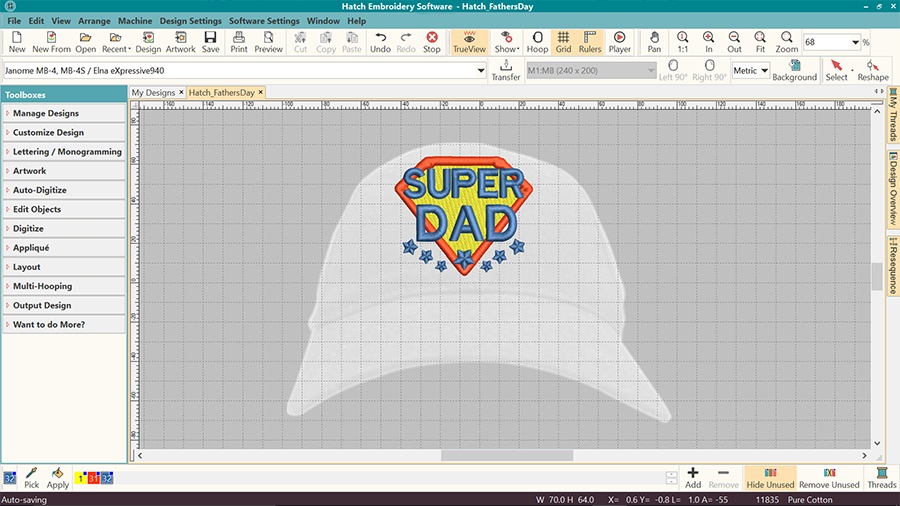Open the Background settings icon
This screenshot has width=900, height=506.
coord(794,70)
